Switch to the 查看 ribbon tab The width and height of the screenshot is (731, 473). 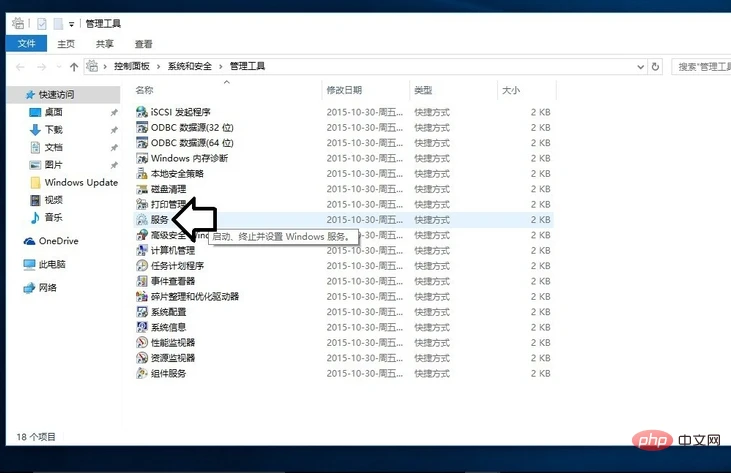tap(143, 44)
